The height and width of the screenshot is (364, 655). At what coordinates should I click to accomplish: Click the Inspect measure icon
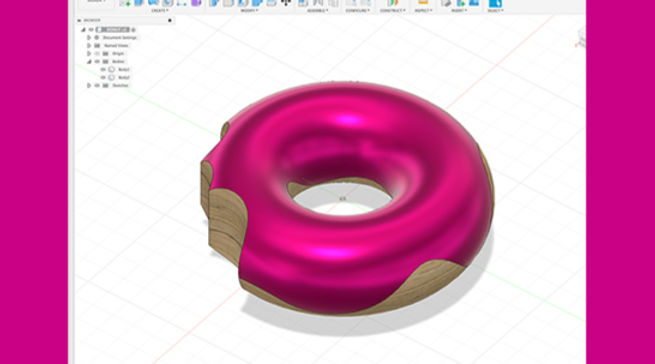coord(423,3)
